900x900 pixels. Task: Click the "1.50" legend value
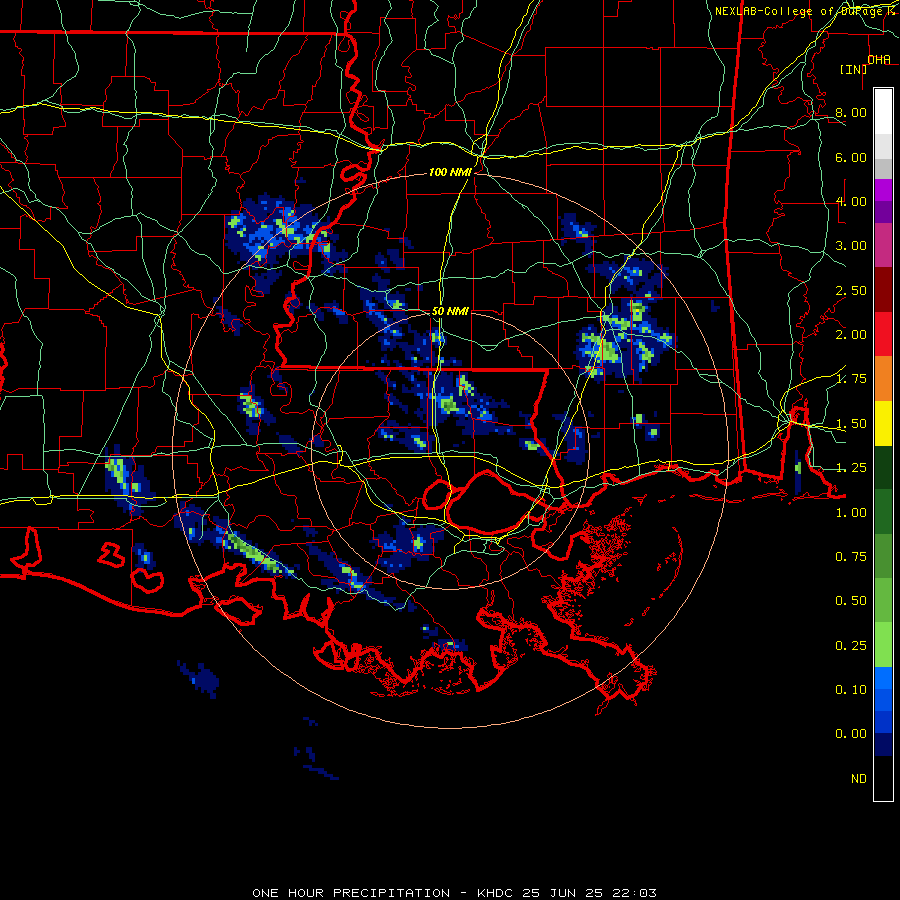coord(851,424)
